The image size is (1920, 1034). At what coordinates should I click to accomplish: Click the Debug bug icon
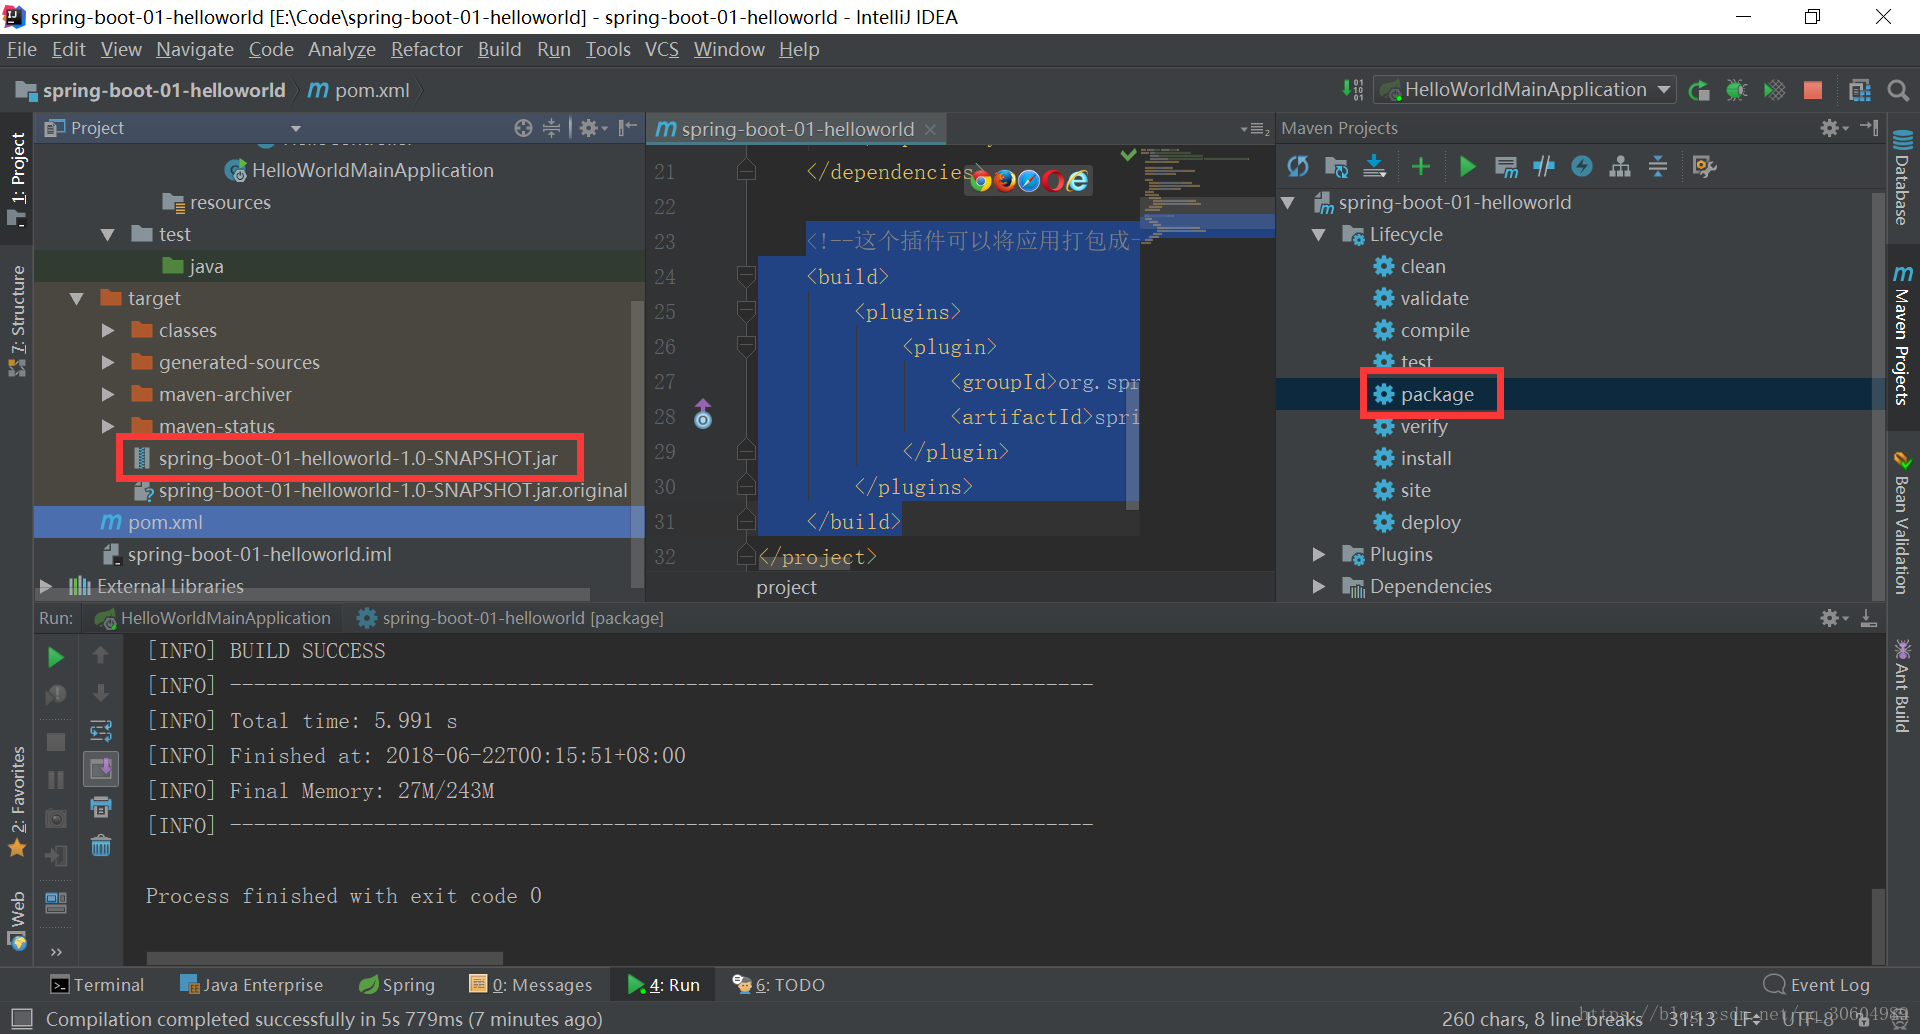click(1737, 91)
